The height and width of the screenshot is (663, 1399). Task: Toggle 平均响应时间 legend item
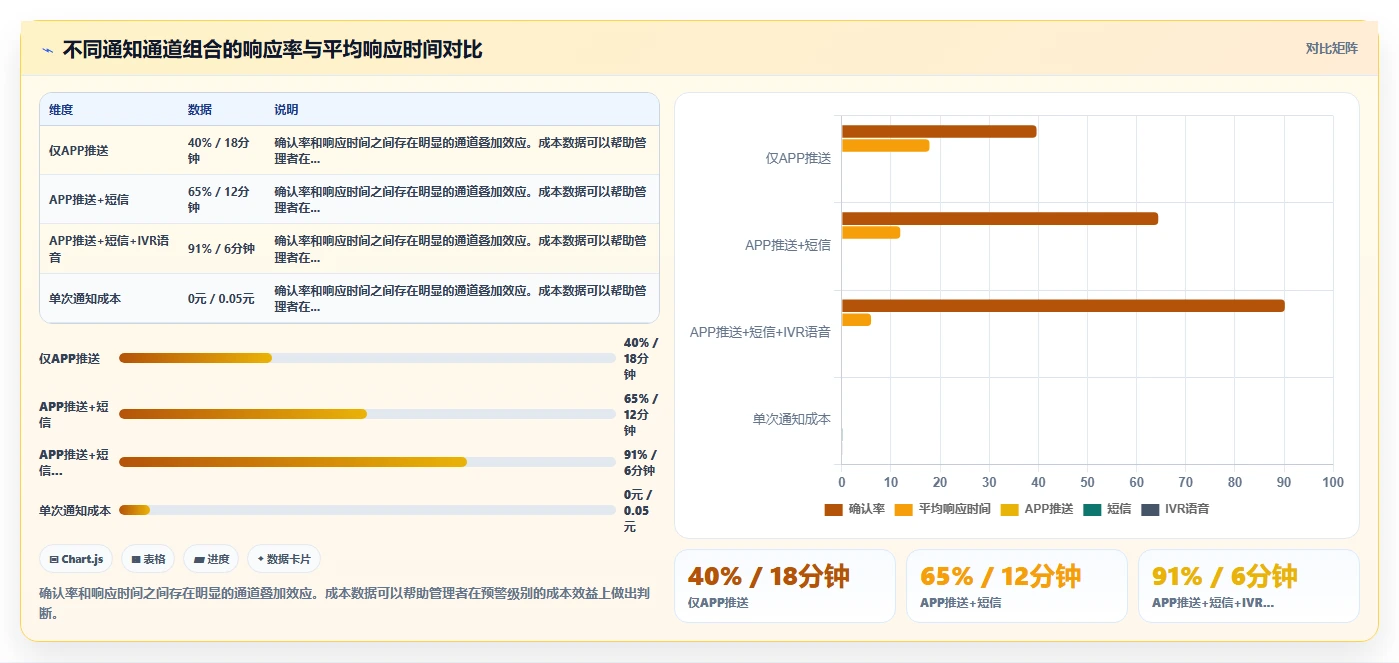(942, 509)
